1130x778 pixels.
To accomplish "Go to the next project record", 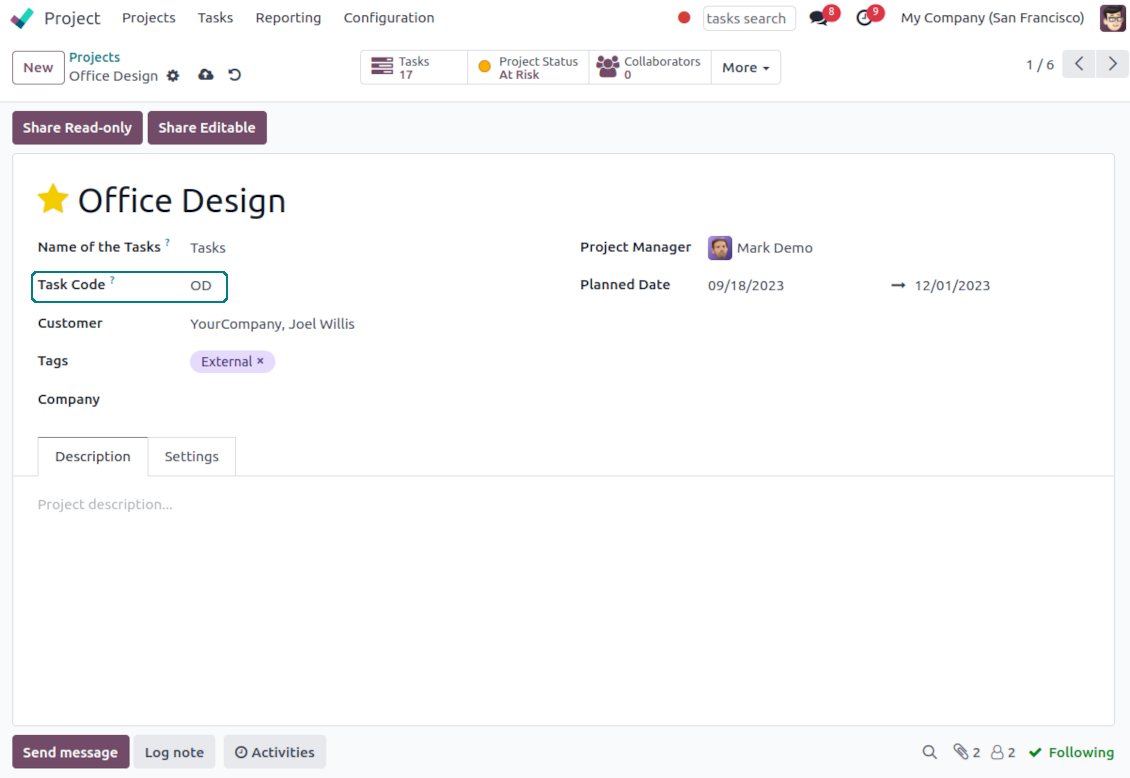I will [1112, 65].
